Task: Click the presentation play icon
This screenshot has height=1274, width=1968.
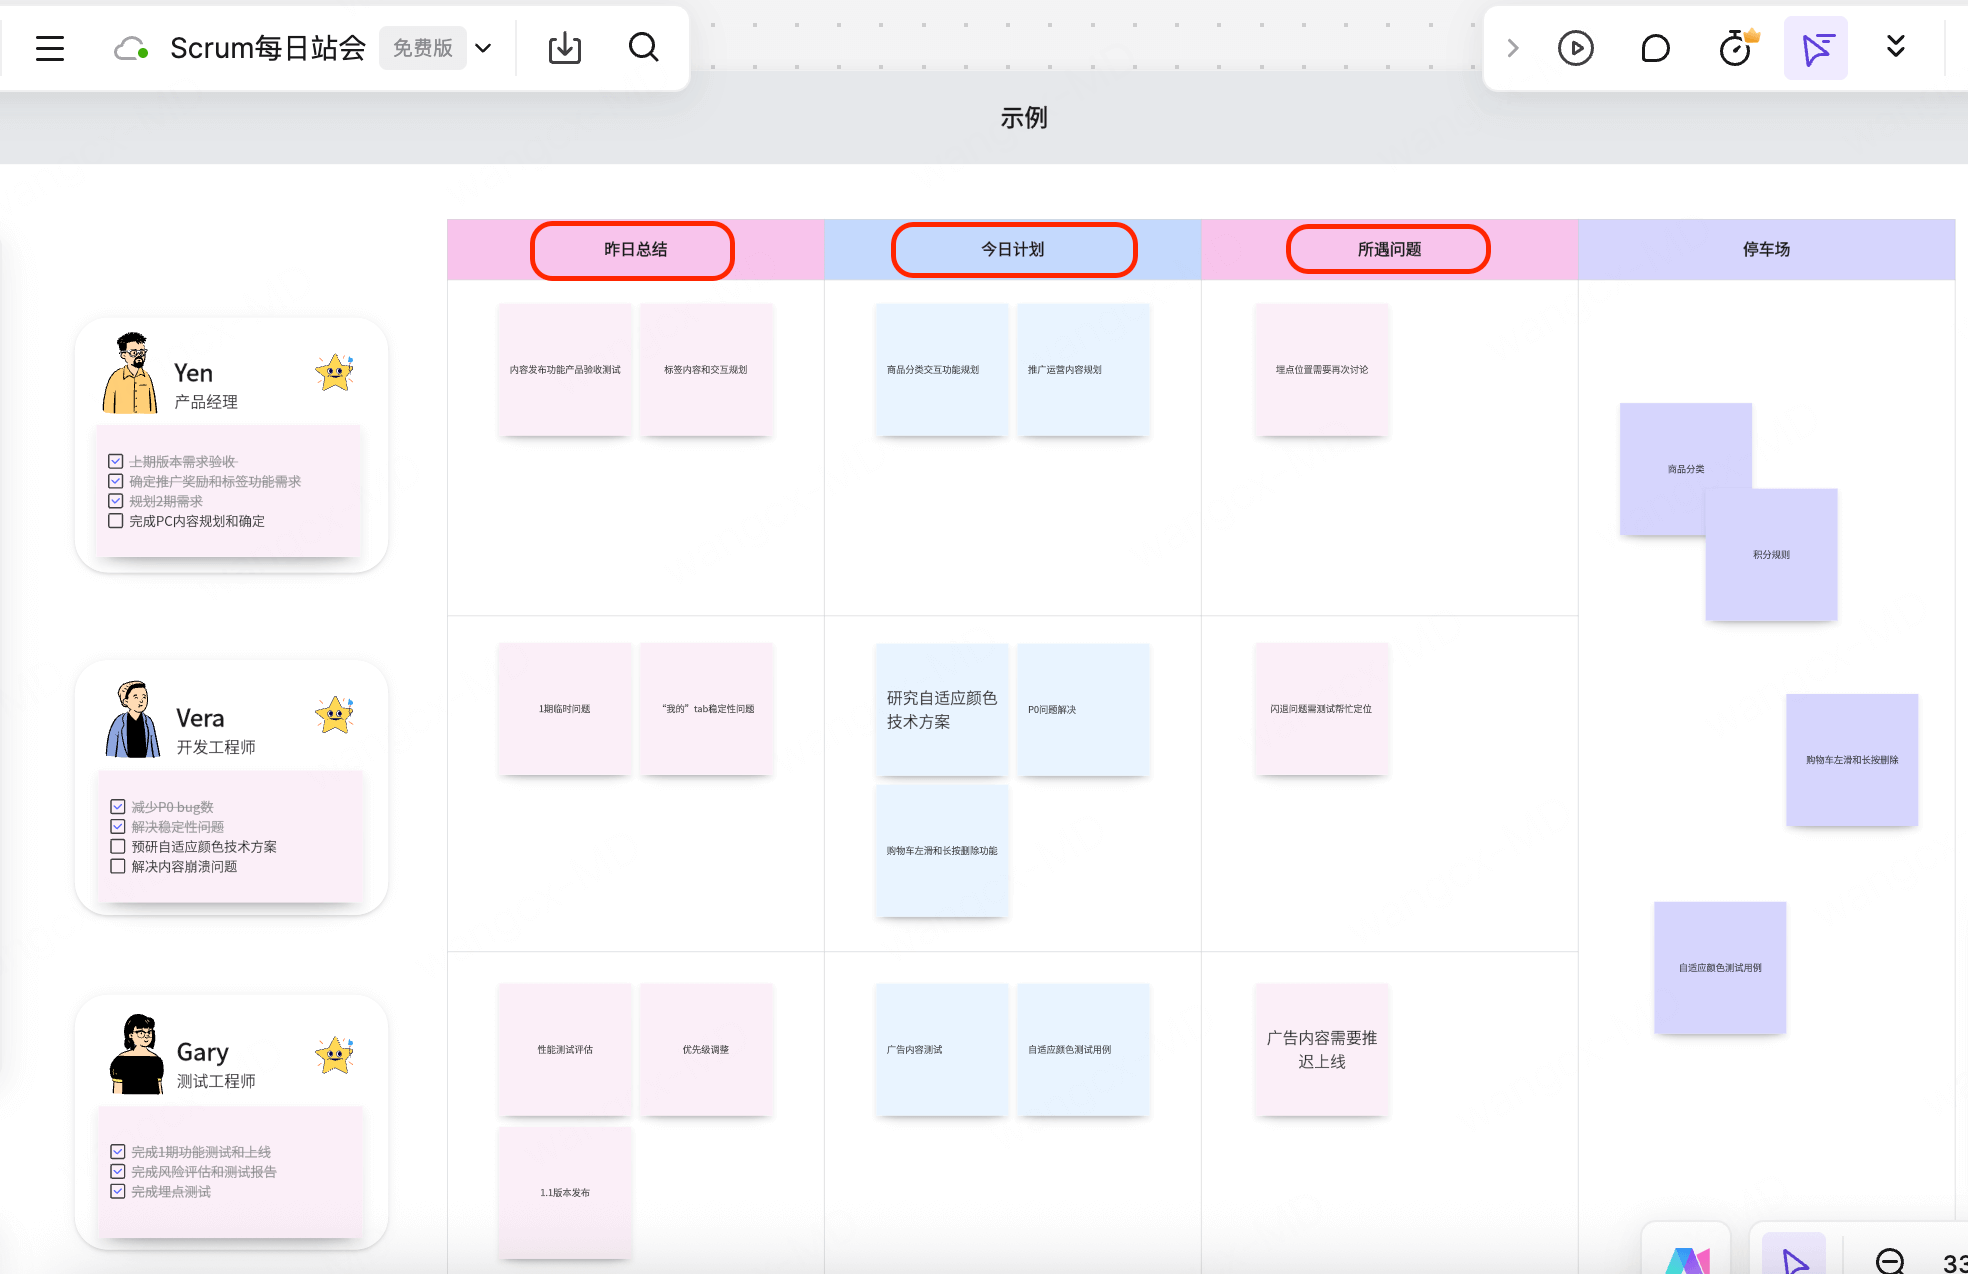Action: pos(1575,47)
